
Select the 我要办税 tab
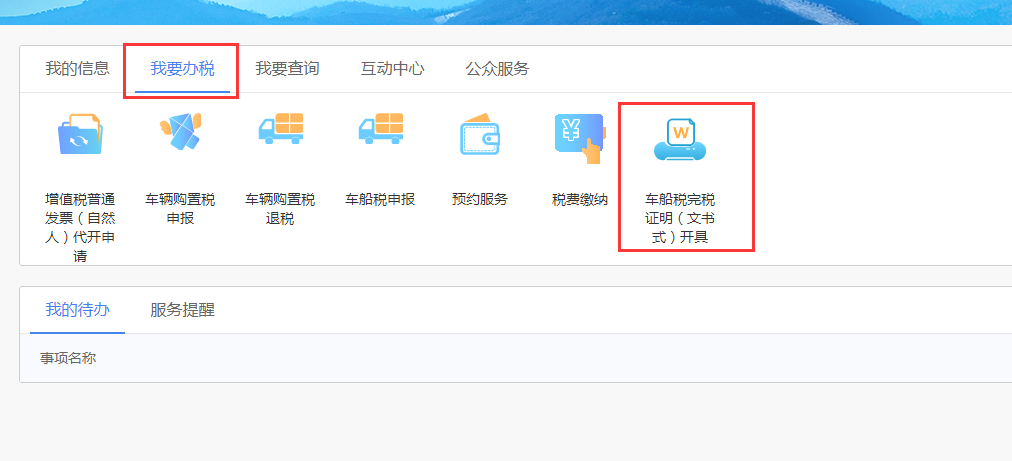[x=182, y=69]
